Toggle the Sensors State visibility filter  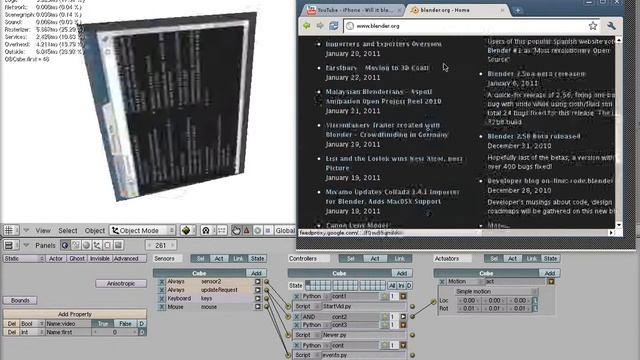coord(257,258)
